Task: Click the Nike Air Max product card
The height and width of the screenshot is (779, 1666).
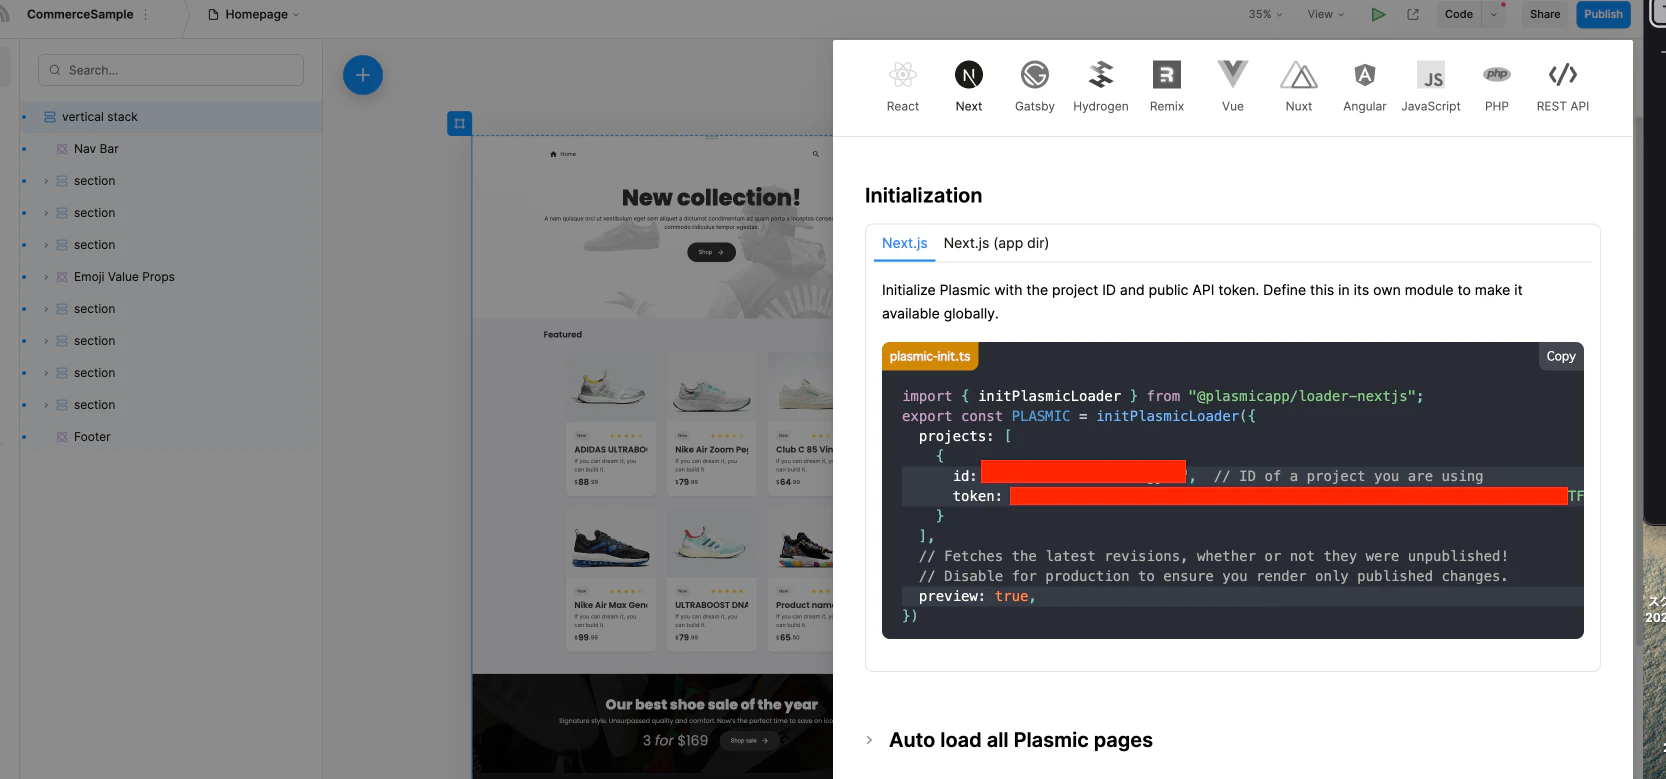Action: 611,579
